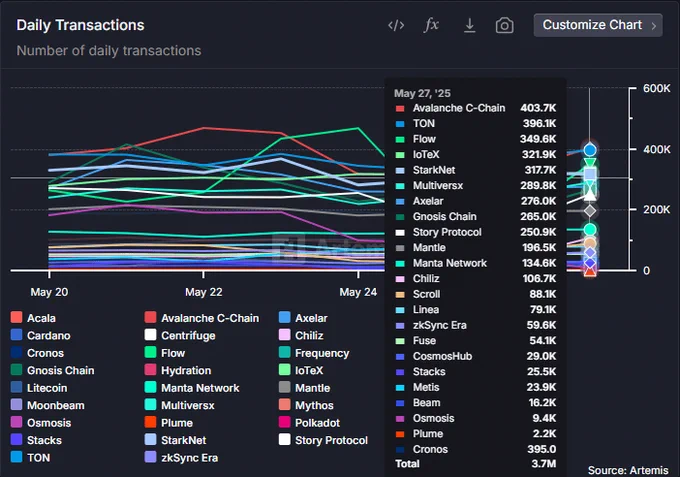Image resolution: width=680 pixels, height=477 pixels.
Task: Click the teal Manta Network circle marker
Action: pos(590,229)
